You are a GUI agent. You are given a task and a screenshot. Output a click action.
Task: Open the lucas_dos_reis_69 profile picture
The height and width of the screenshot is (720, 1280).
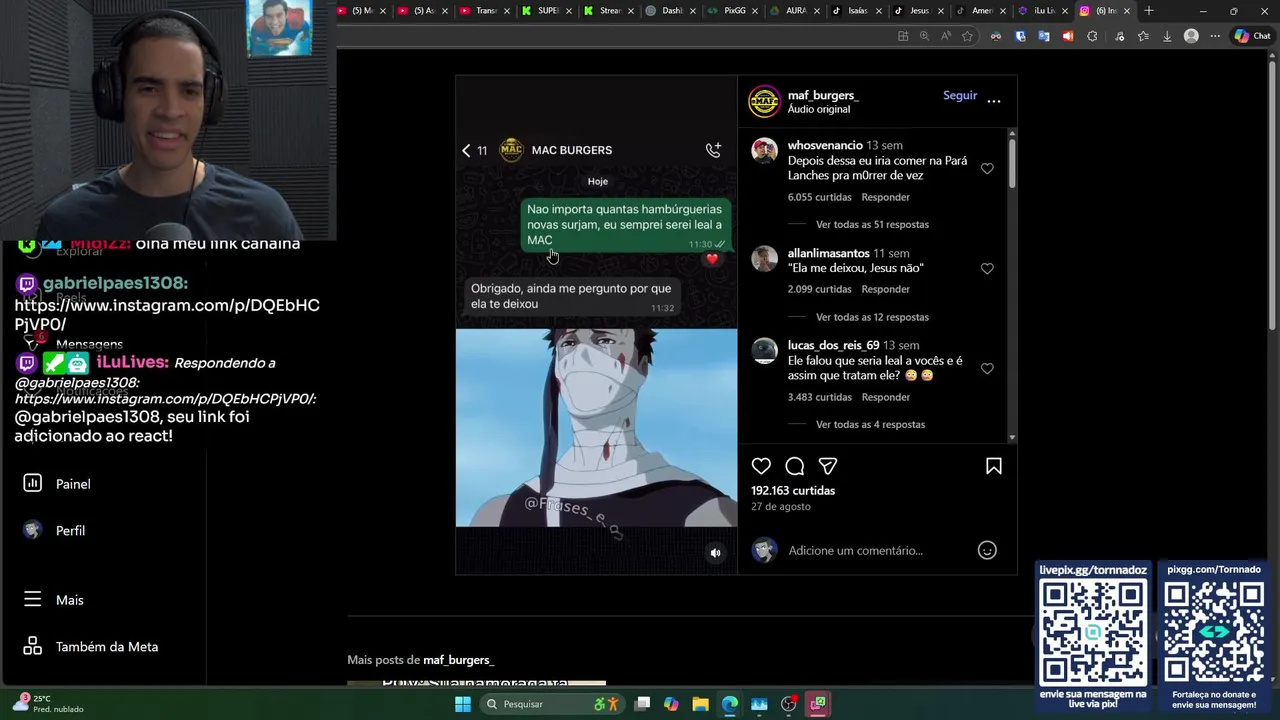[764, 351]
